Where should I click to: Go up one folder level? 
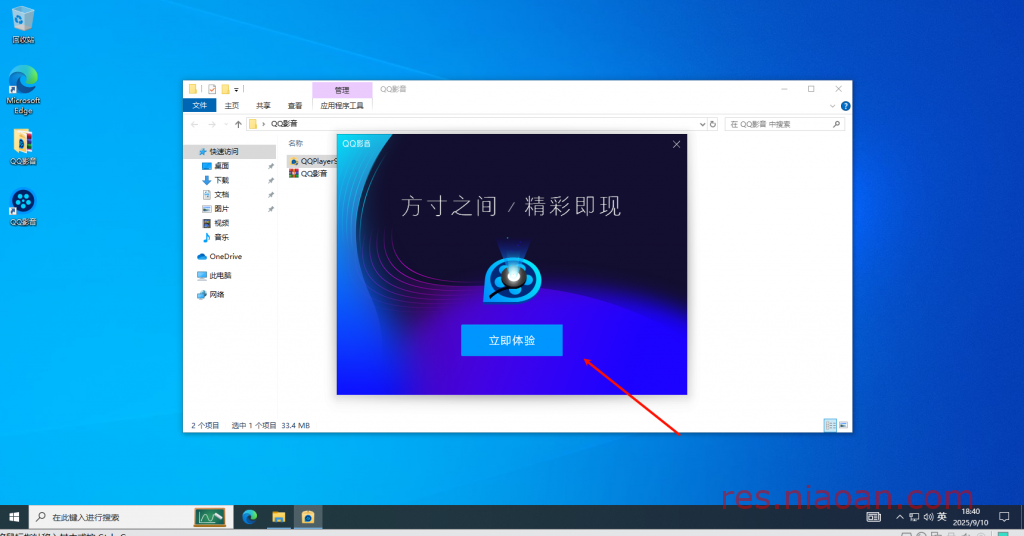pyautogui.click(x=238, y=124)
